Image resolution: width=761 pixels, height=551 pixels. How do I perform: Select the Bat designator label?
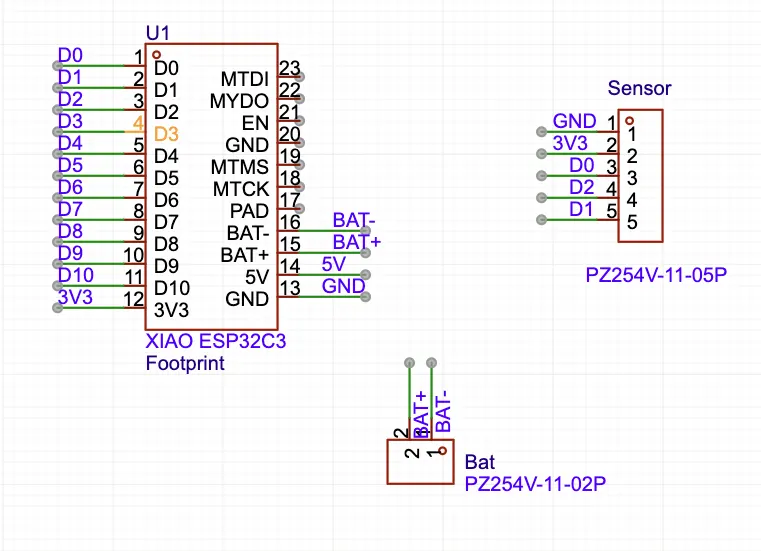pyautogui.click(x=480, y=462)
